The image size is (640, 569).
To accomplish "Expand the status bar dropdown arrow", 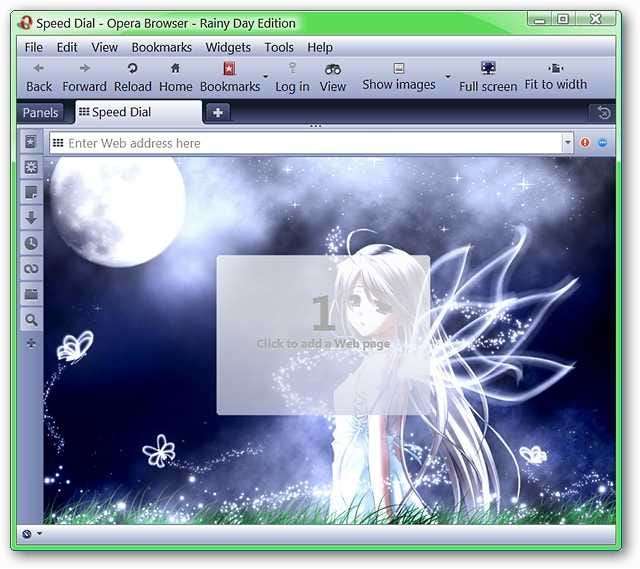I will pyautogui.click(x=39, y=533).
